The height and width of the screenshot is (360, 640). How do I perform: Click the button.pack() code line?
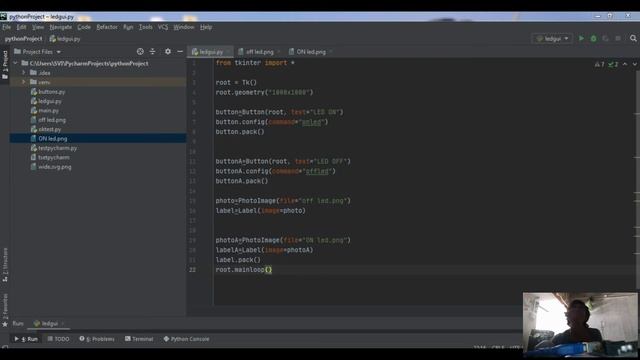point(240,132)
